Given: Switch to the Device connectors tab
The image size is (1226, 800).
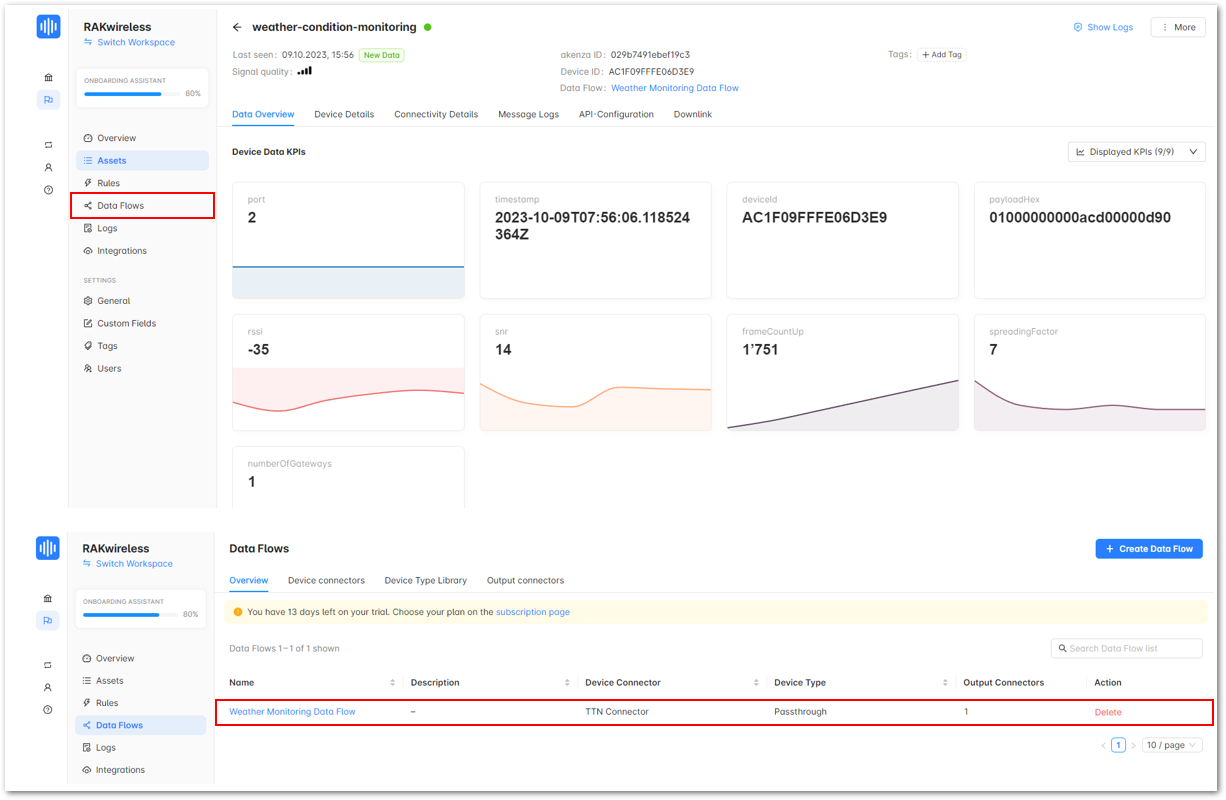Looking at the screenshot, I should point(326,580).
